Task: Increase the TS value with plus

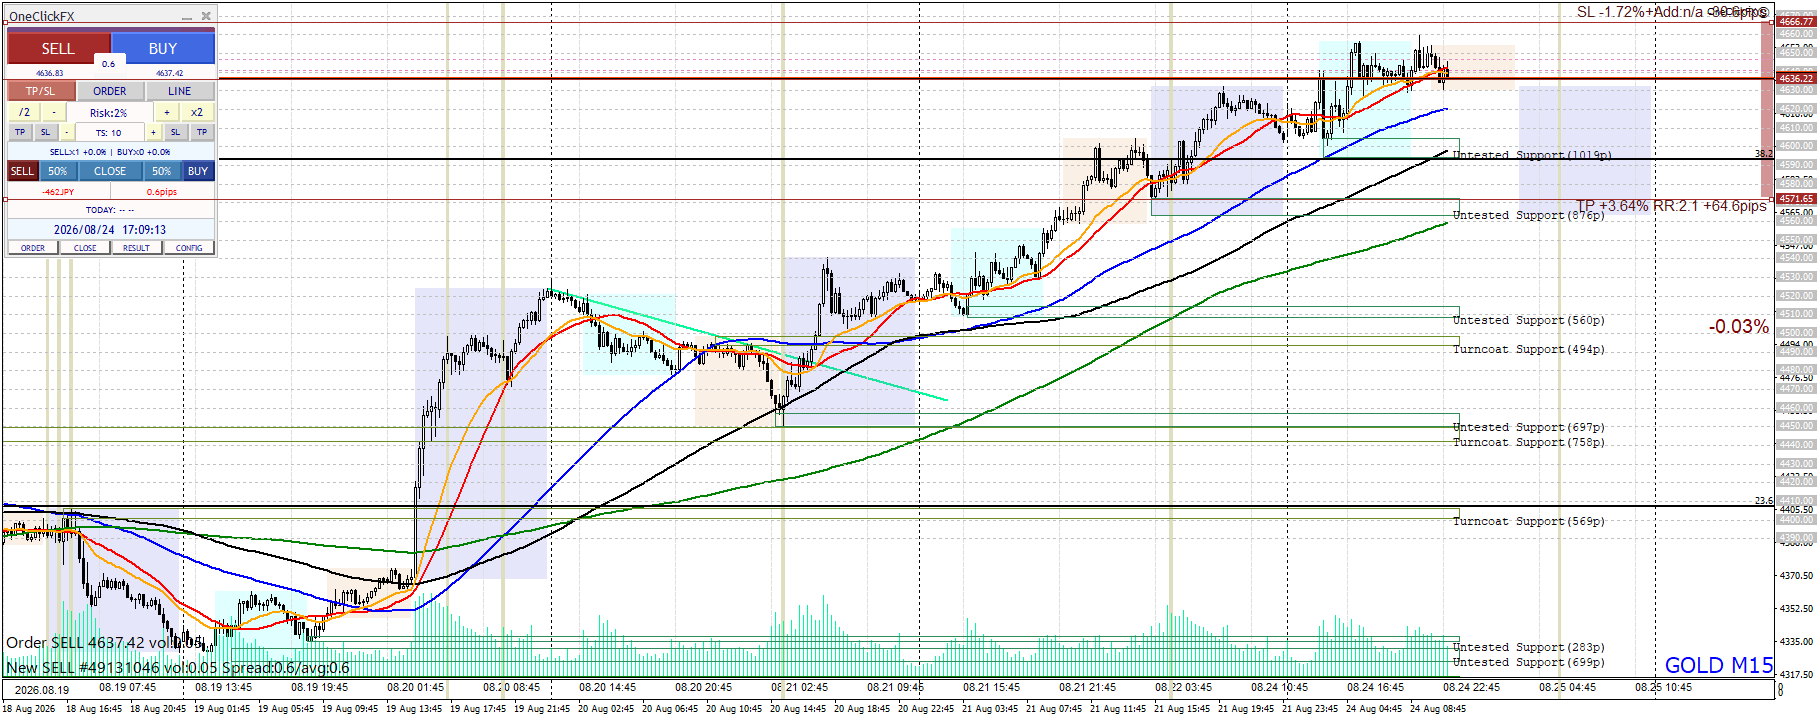Action: coord(153,132)
